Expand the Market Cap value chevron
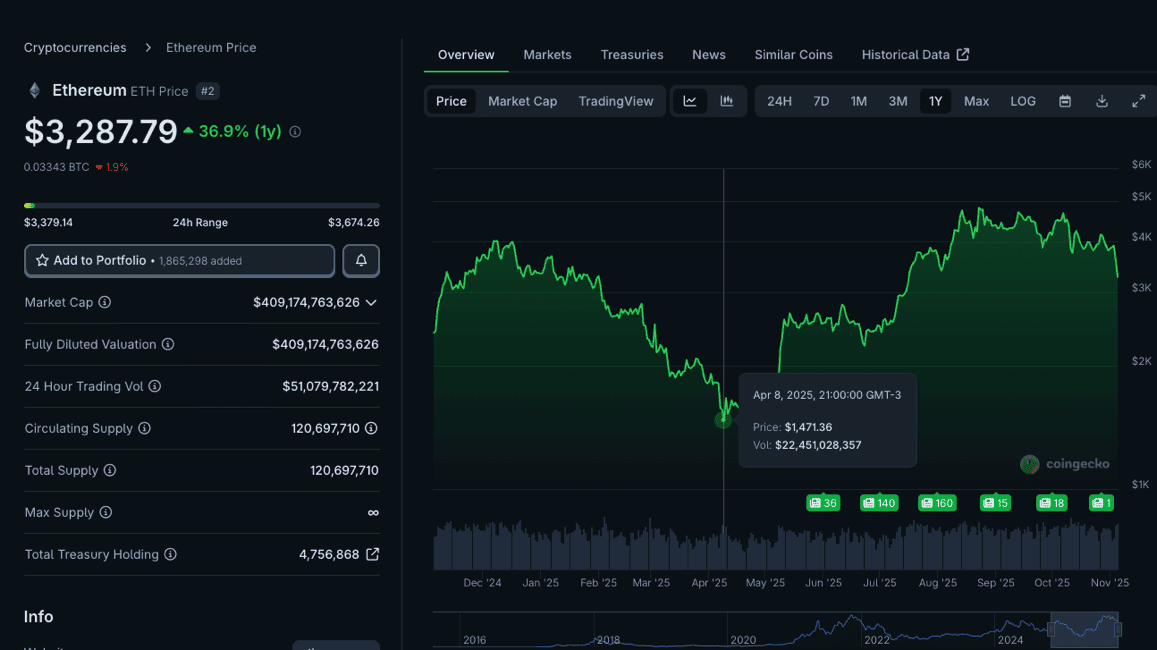The width and height of the screenshot is (1157, 650). pyautogui.click(x=371, y=302)
